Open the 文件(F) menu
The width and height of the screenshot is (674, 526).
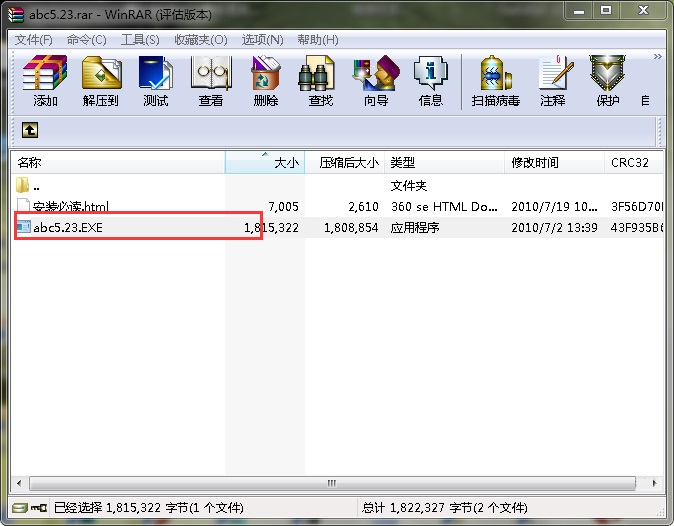(34, 40)
